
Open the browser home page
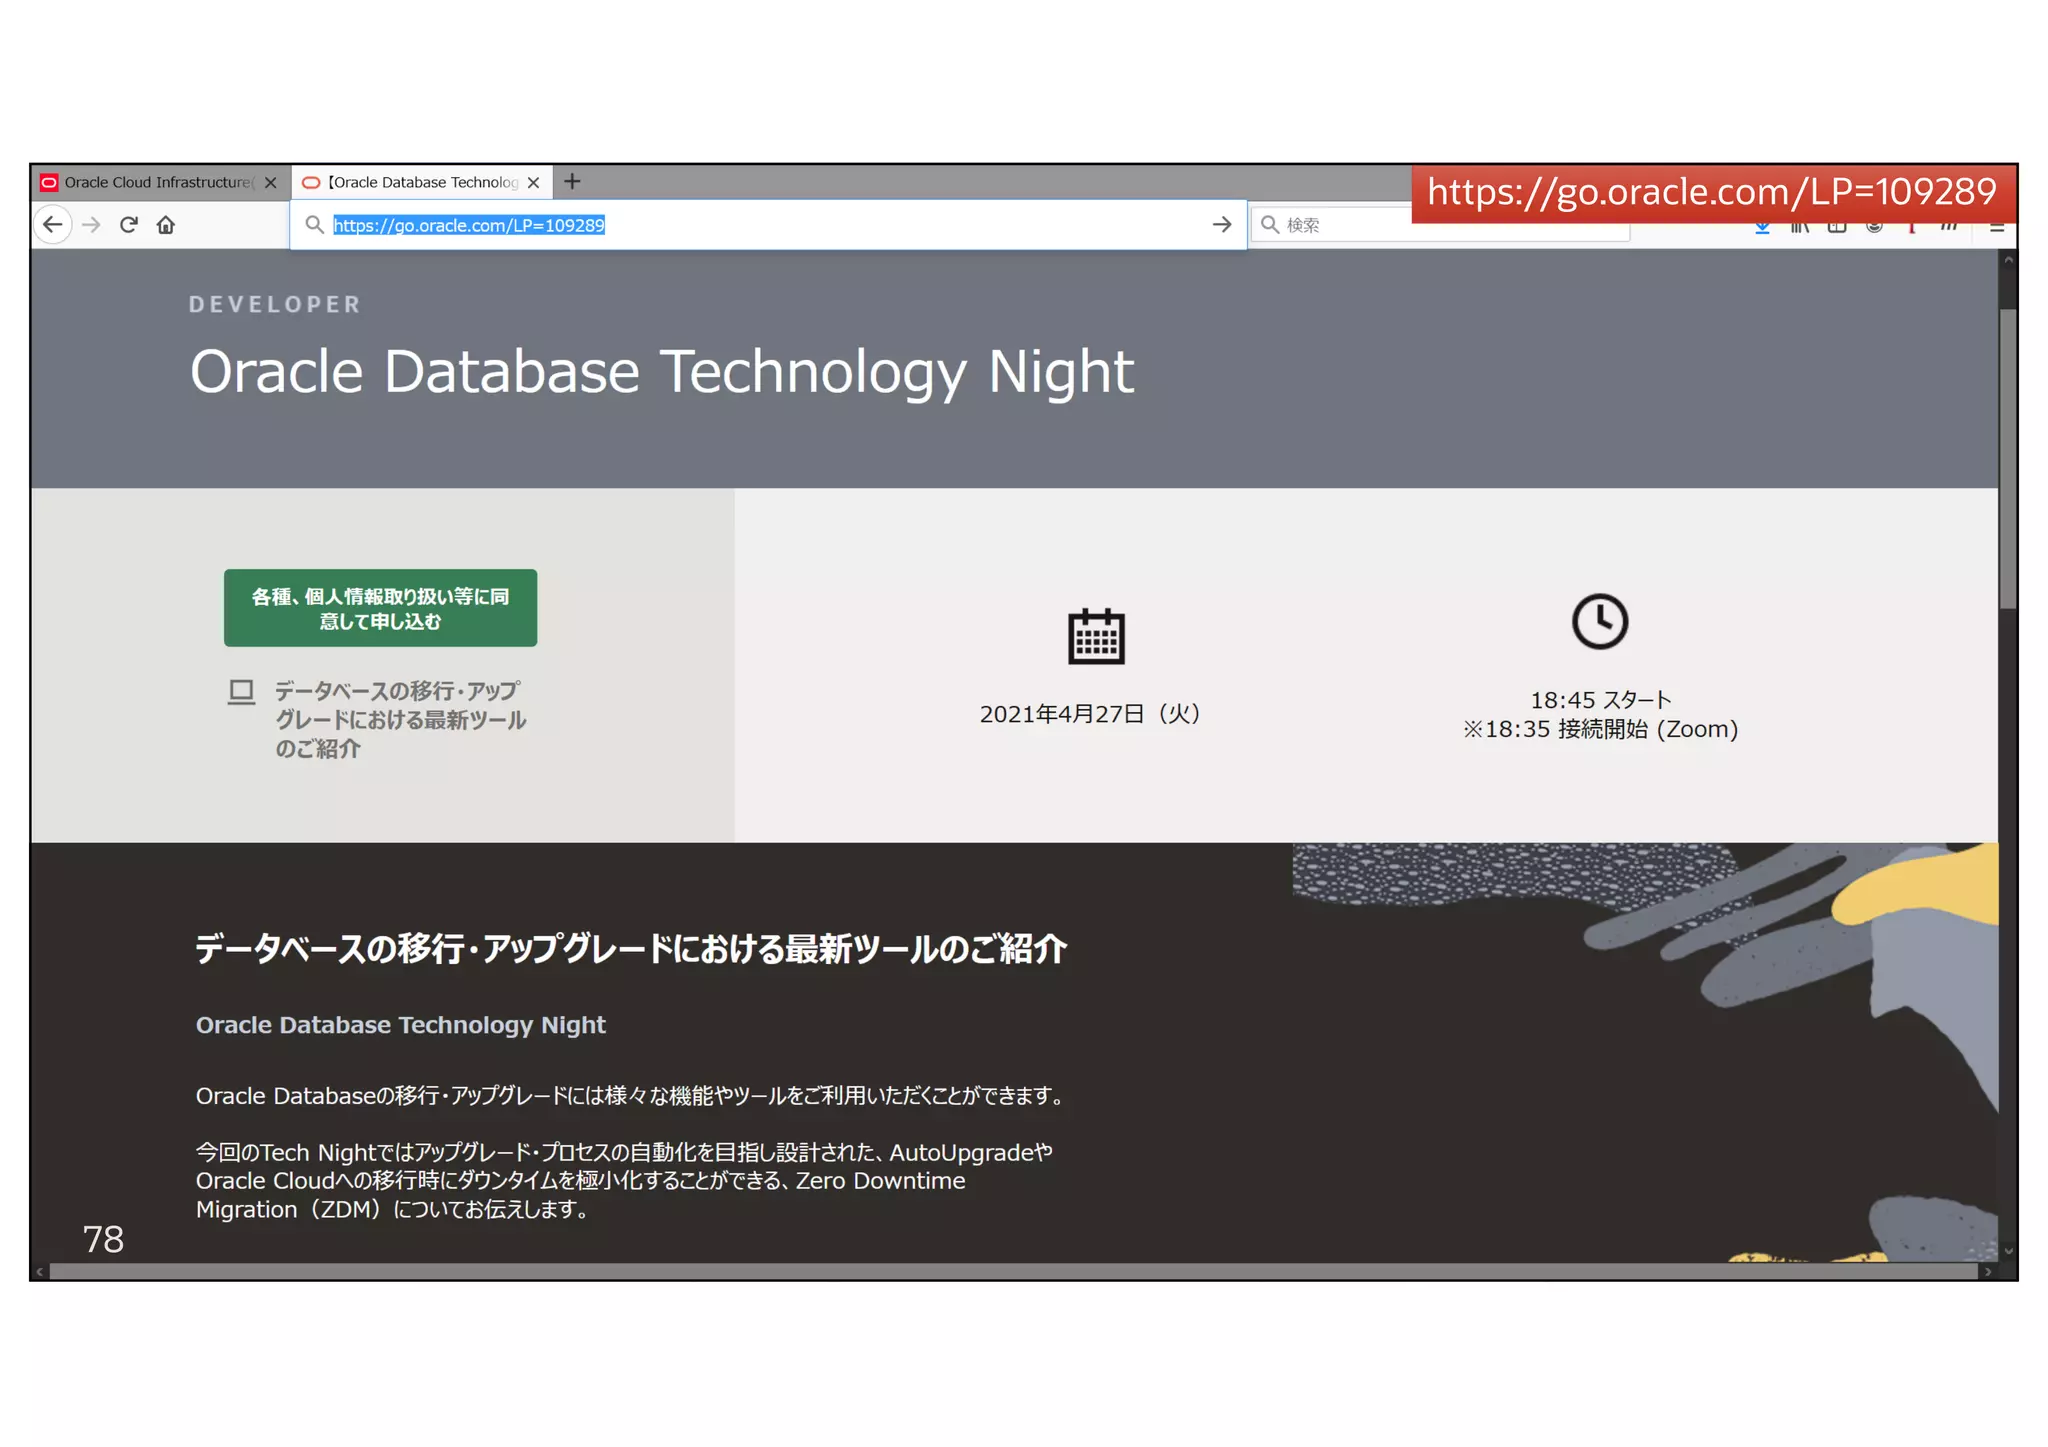(x=166, y=225)
